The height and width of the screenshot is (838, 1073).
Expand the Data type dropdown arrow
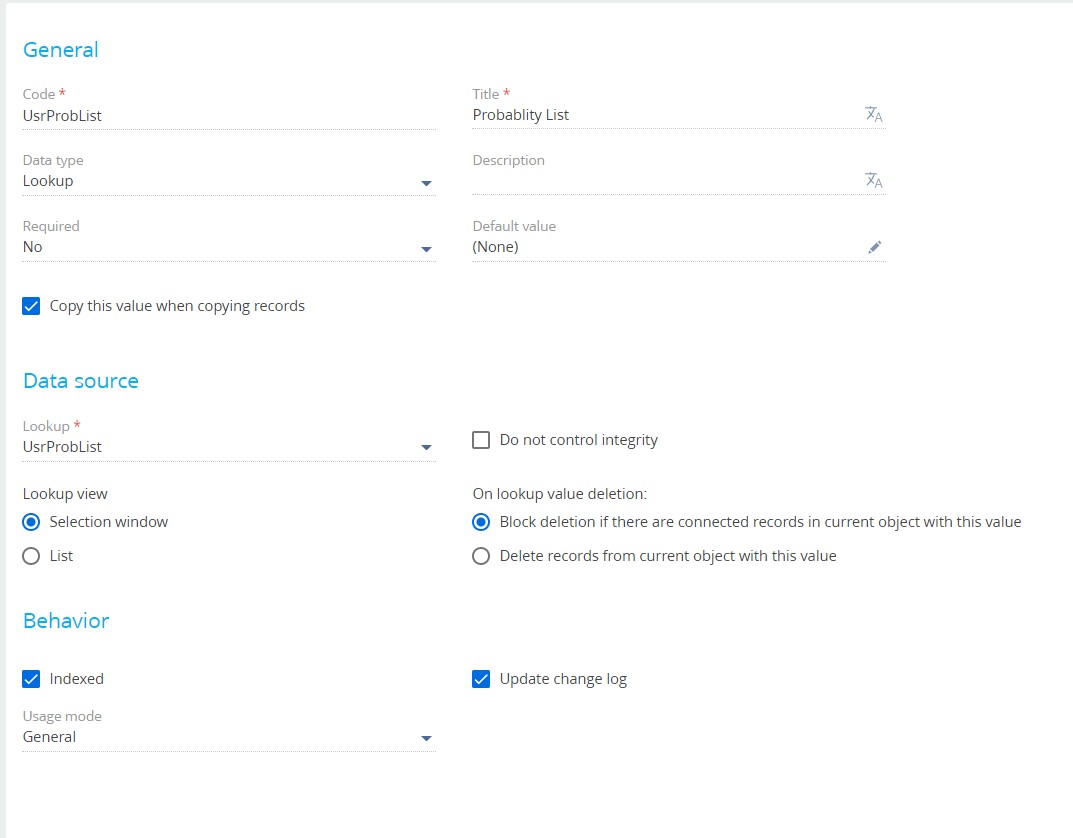click(x=426, y=183)
